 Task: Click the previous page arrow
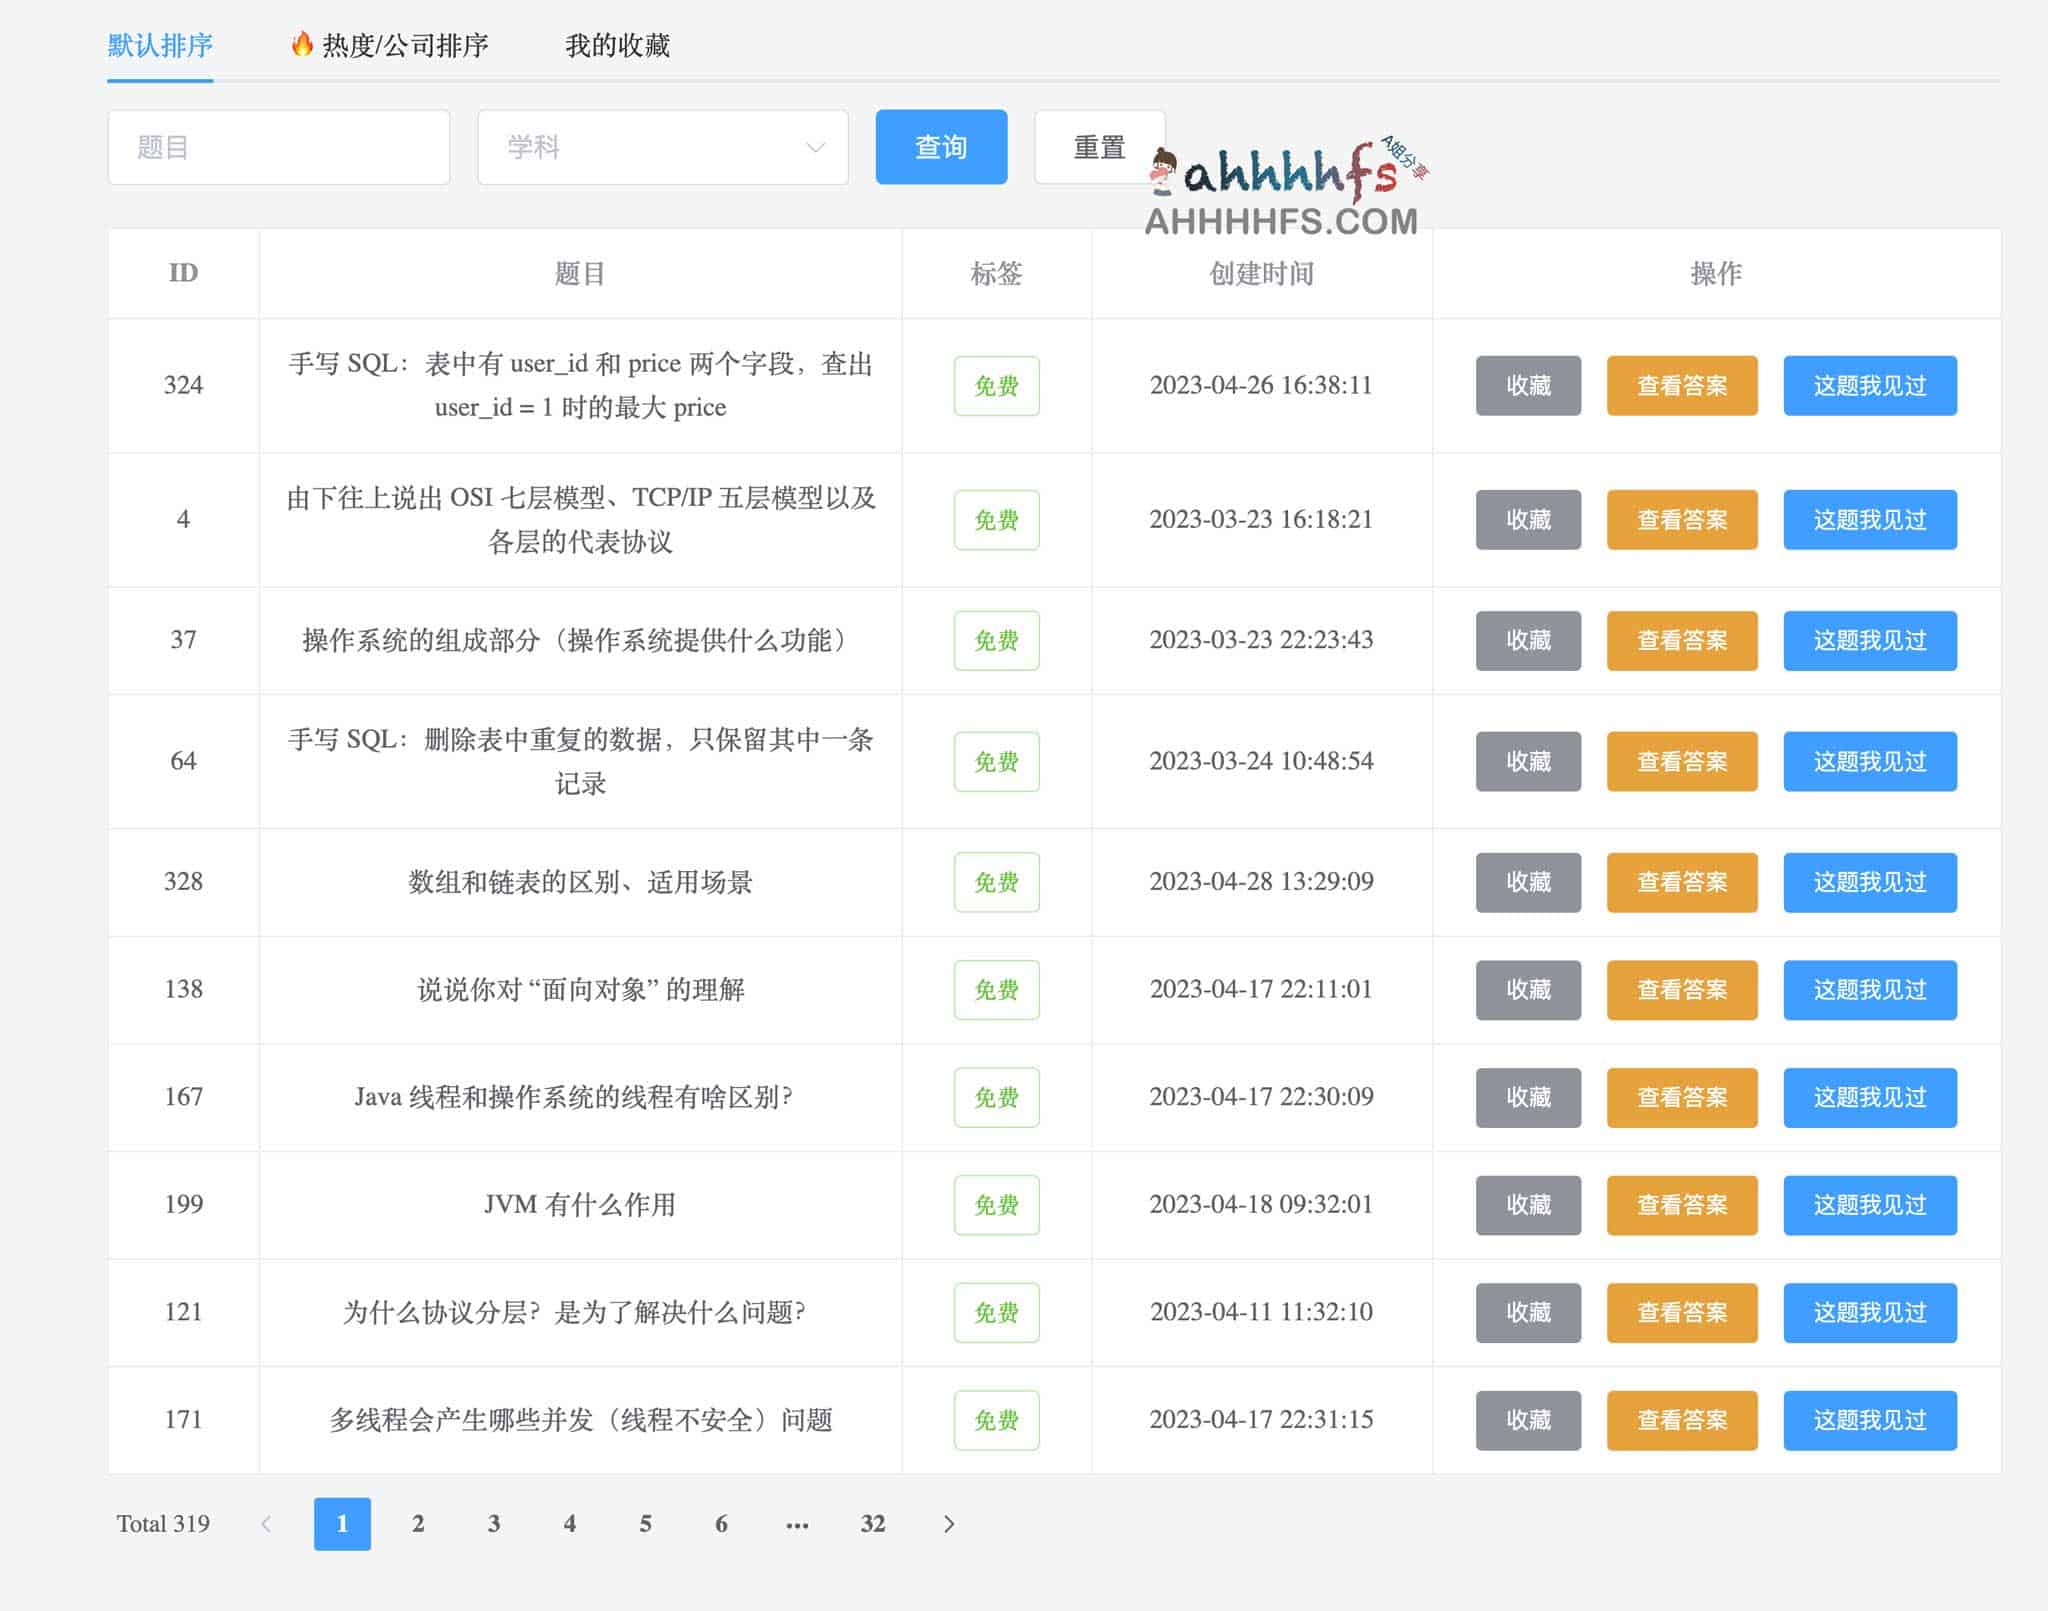(266, 1524)
